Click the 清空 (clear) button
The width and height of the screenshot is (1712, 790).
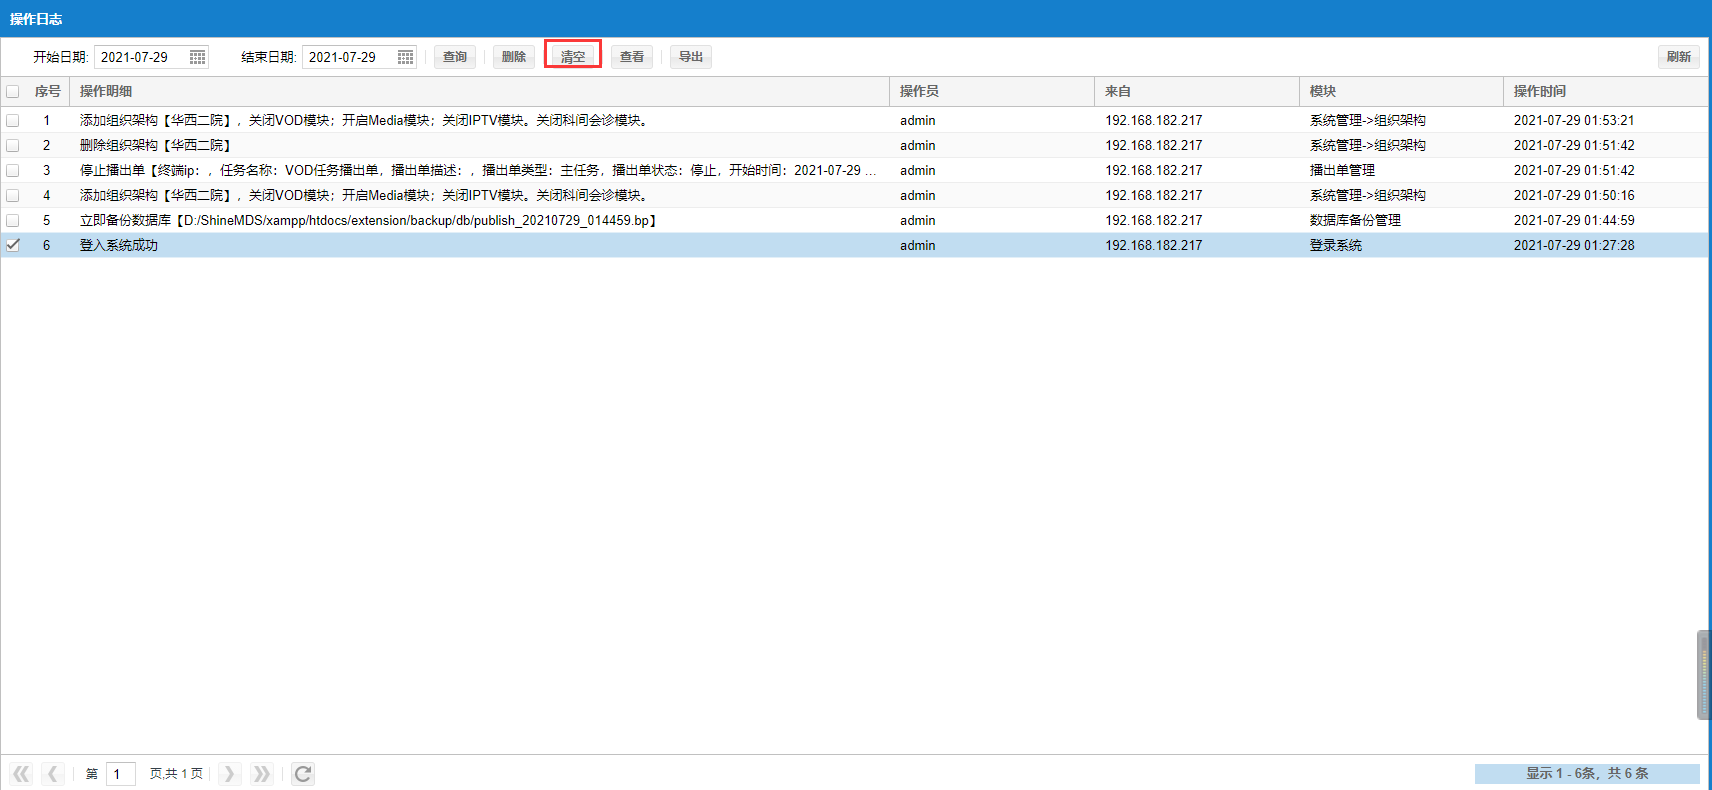coord(573,57)
